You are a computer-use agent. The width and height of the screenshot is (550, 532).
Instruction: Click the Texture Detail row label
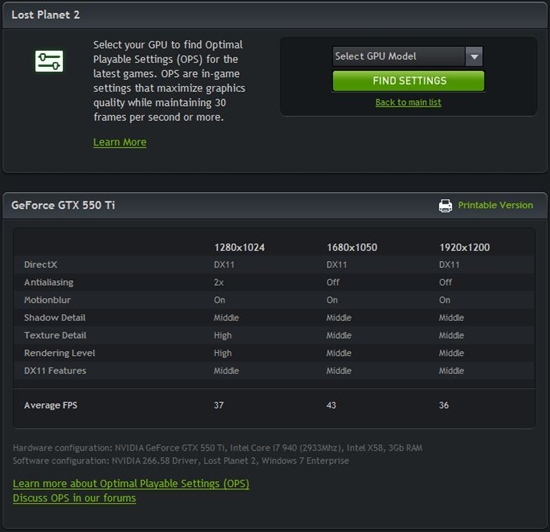click(x=55, y=336)
